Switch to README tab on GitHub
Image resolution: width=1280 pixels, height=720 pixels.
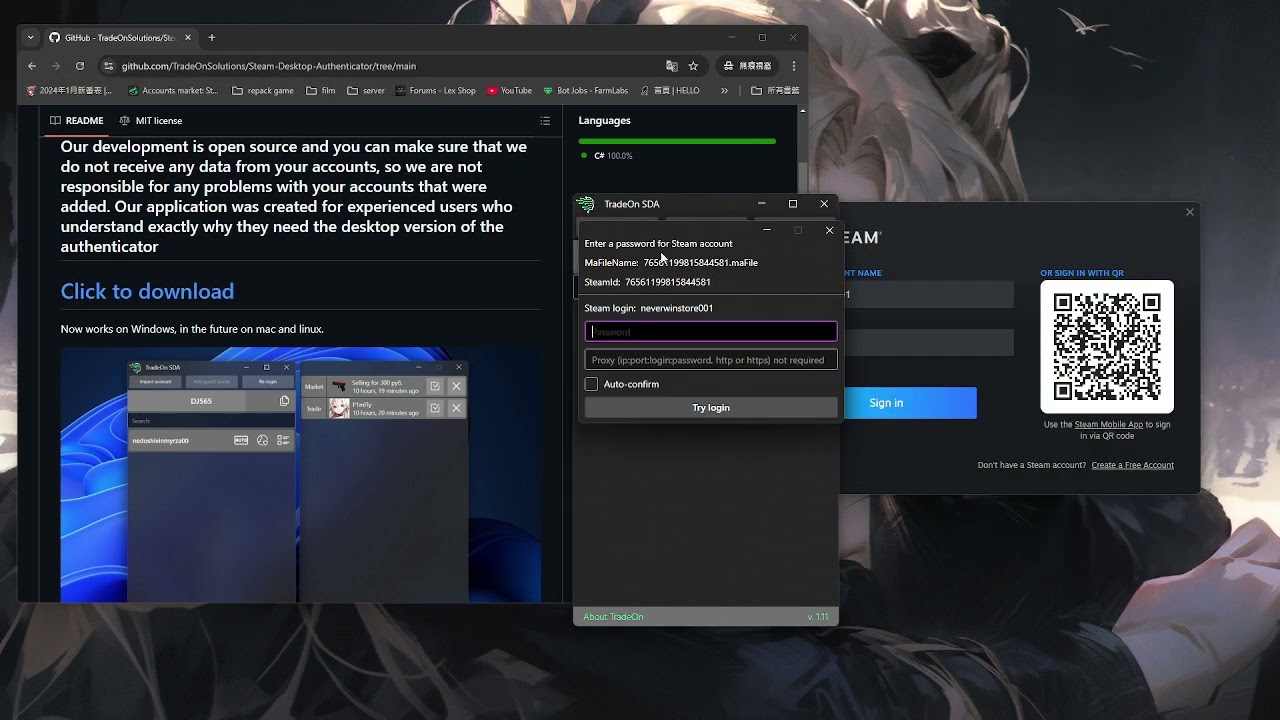(77, 121)
